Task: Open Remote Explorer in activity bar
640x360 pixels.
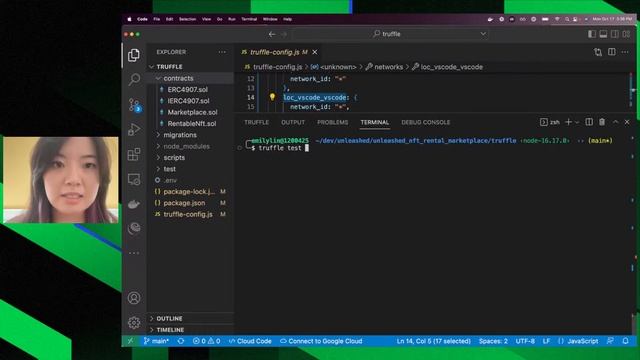Action: coord(134,179)
